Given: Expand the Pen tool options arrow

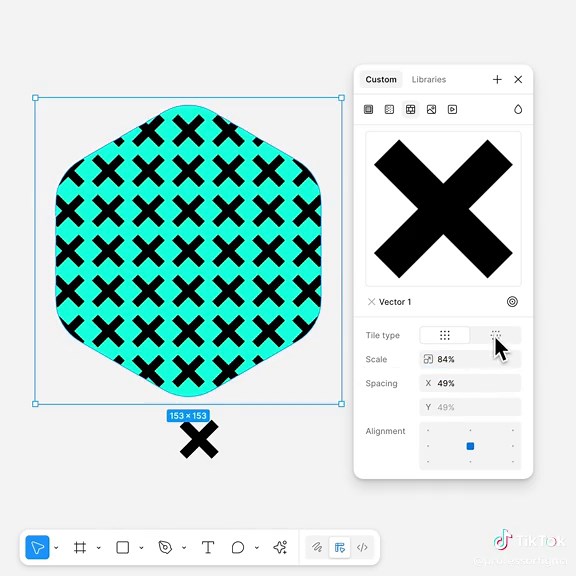Looking at the screenshot, I should pyautogui.click(x=184, y=548).
